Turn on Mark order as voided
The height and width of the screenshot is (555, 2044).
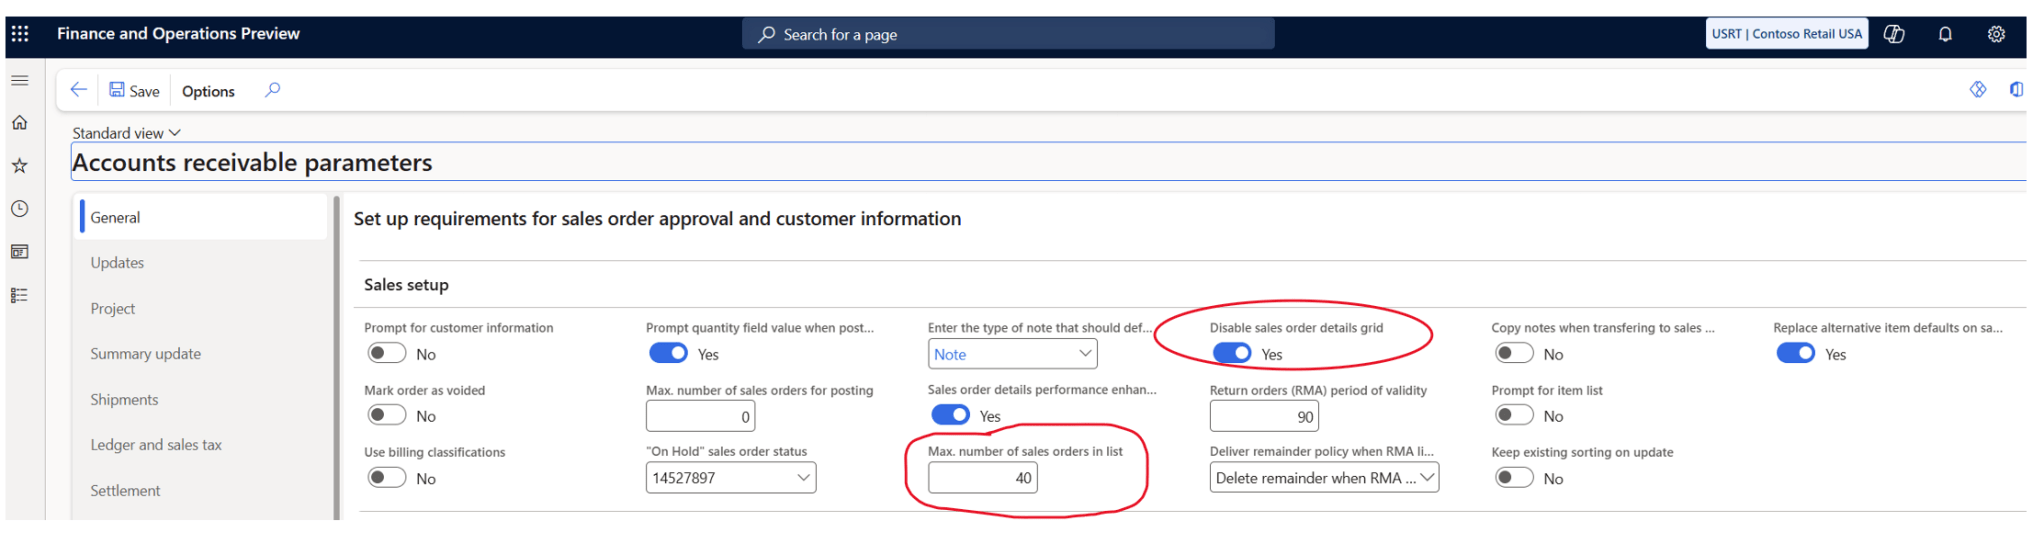[386, 416]
